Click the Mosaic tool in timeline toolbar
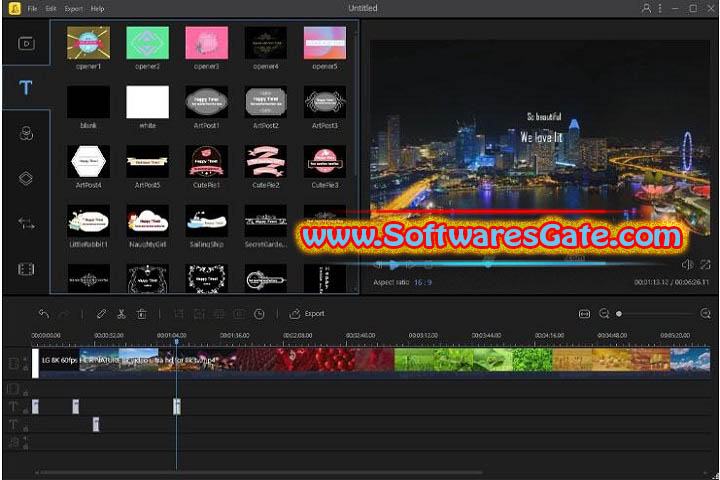The image size is (720, 480). point(219,314)
